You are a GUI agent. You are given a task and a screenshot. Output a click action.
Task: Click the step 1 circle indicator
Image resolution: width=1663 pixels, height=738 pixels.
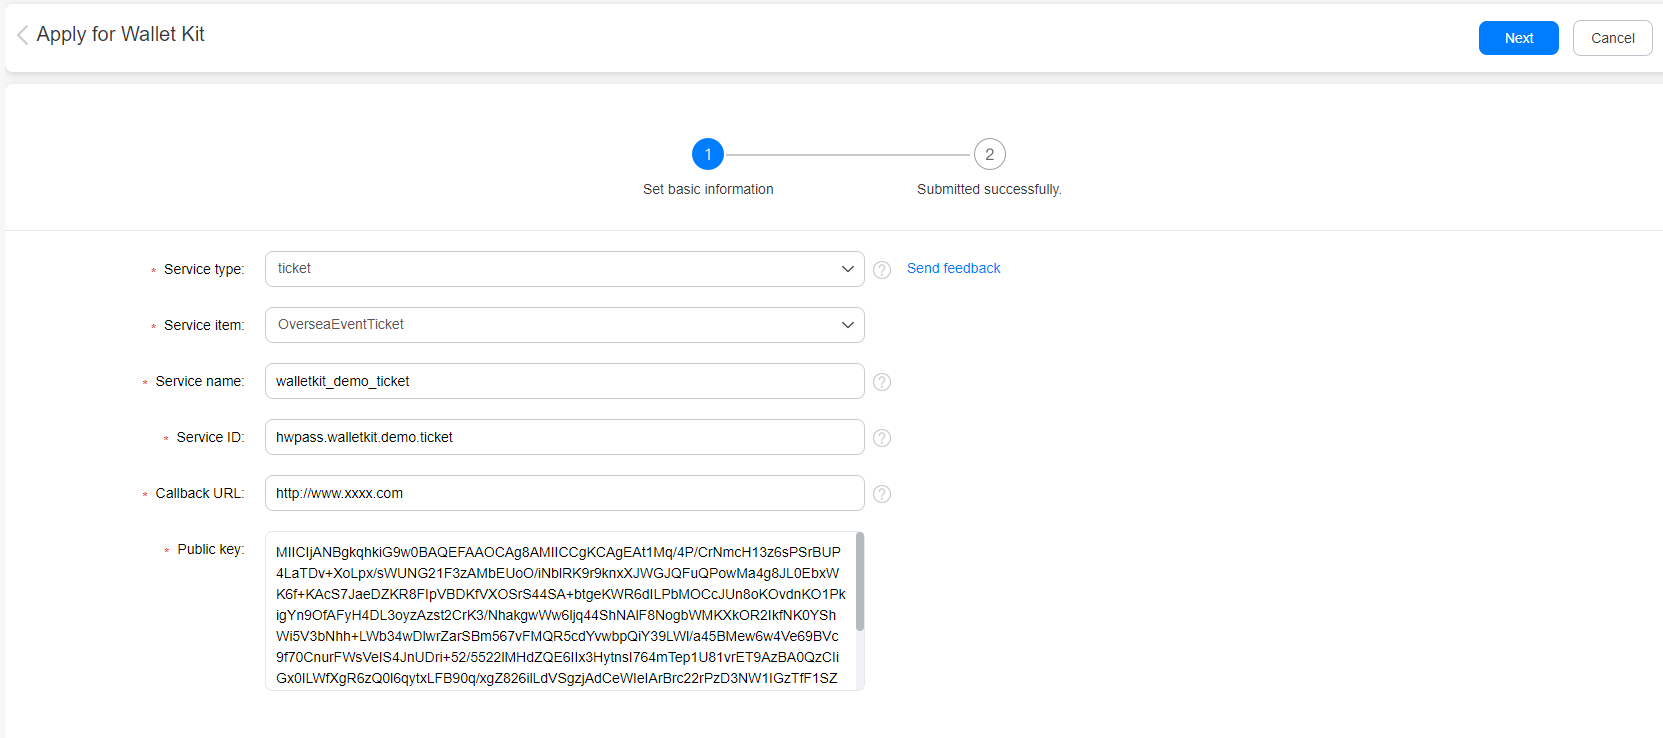pos(708,154)
